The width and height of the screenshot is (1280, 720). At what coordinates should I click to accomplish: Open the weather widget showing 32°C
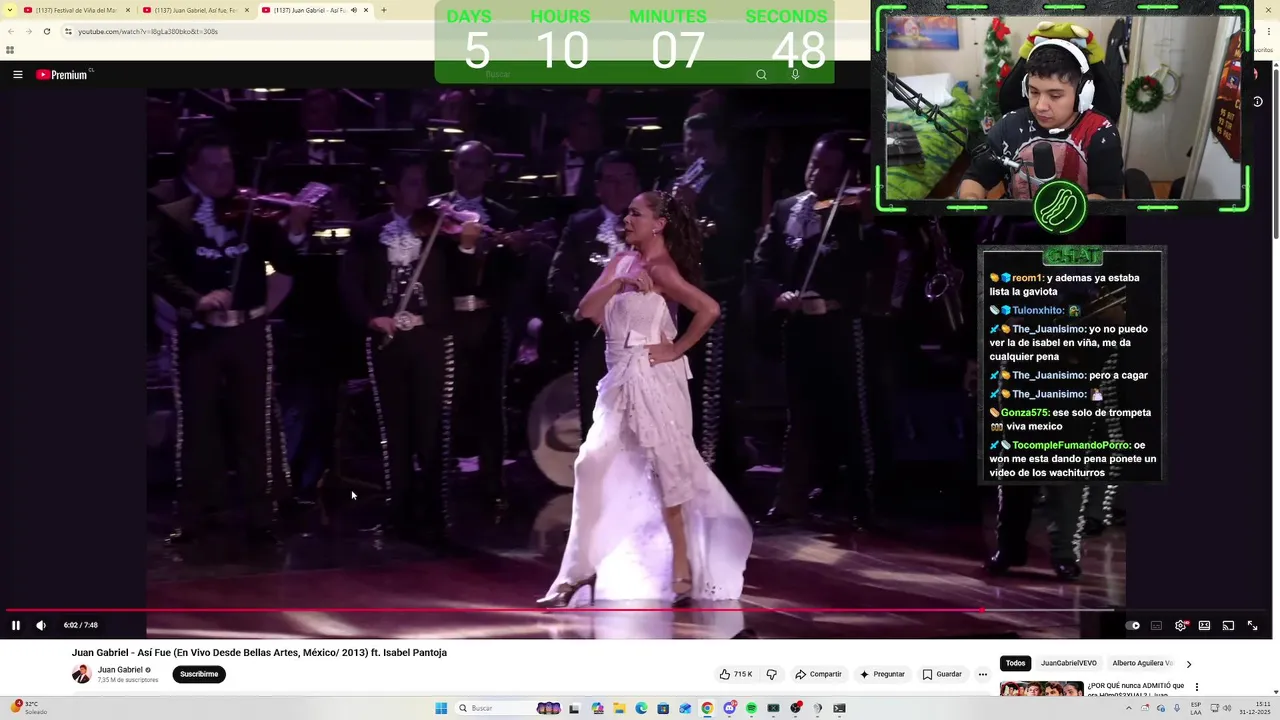coord(30,708)
